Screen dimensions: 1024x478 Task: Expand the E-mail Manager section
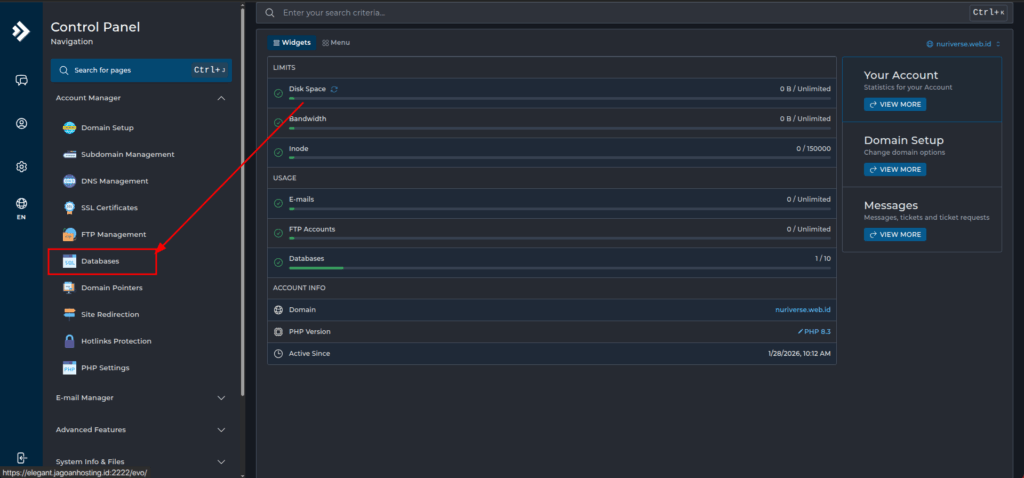(x=221, y=398)
